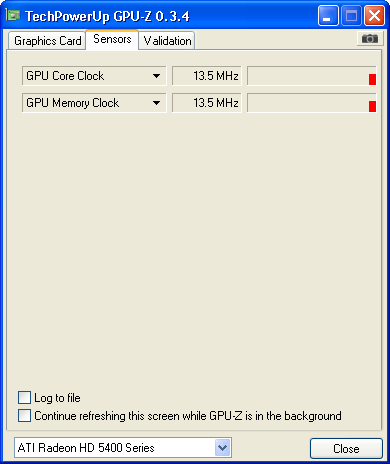Click the GPU-Z title bar app icon
The height and width of the screenshot is (464, 390).
[13, 15]
